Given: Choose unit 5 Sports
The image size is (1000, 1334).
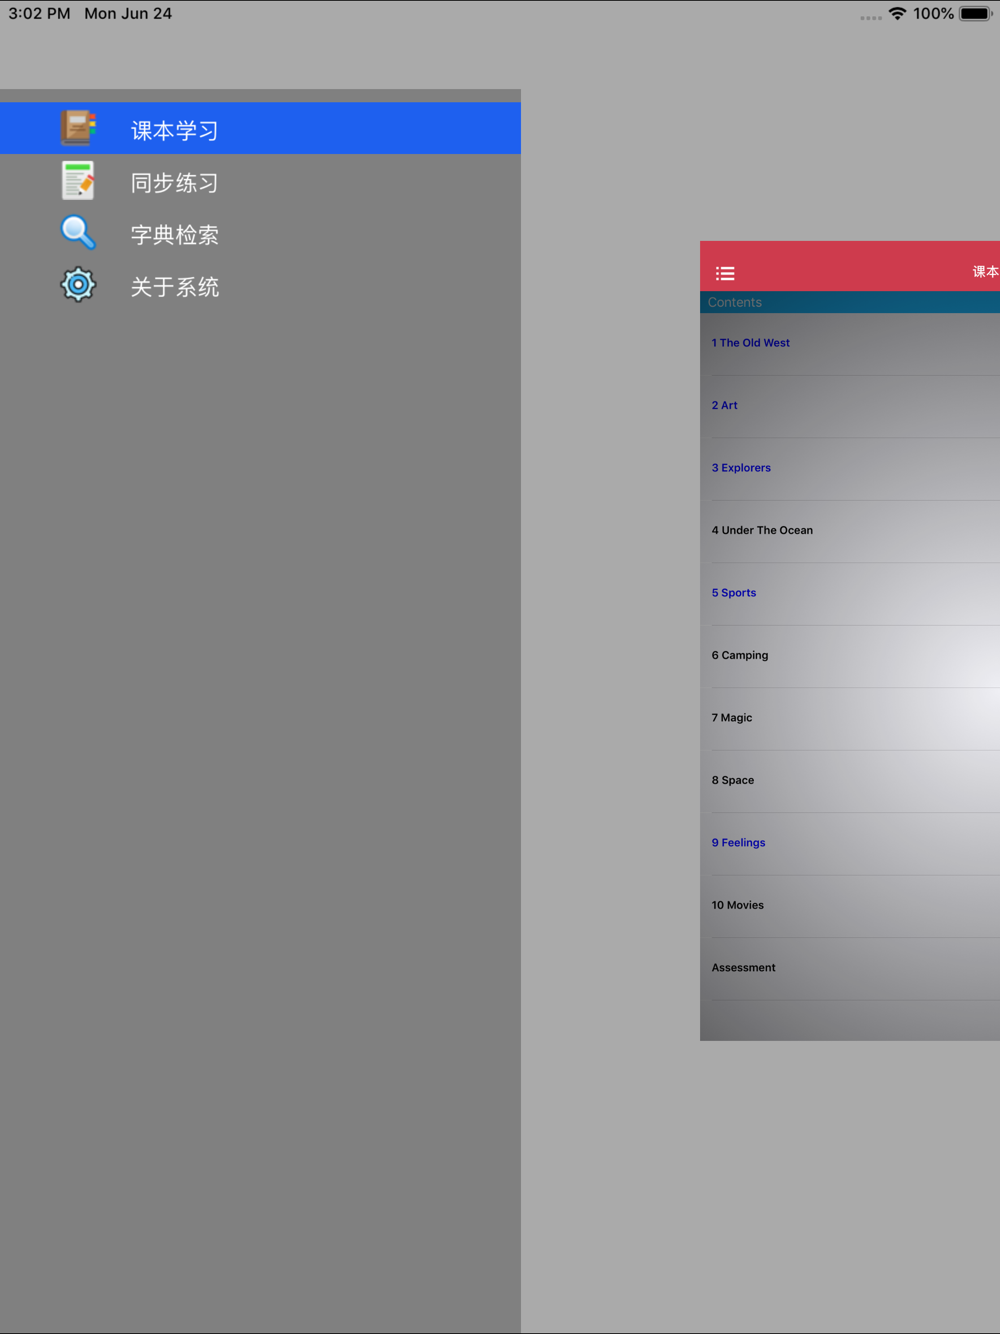Looking at the screenshot, I should [x=734, y=593].
